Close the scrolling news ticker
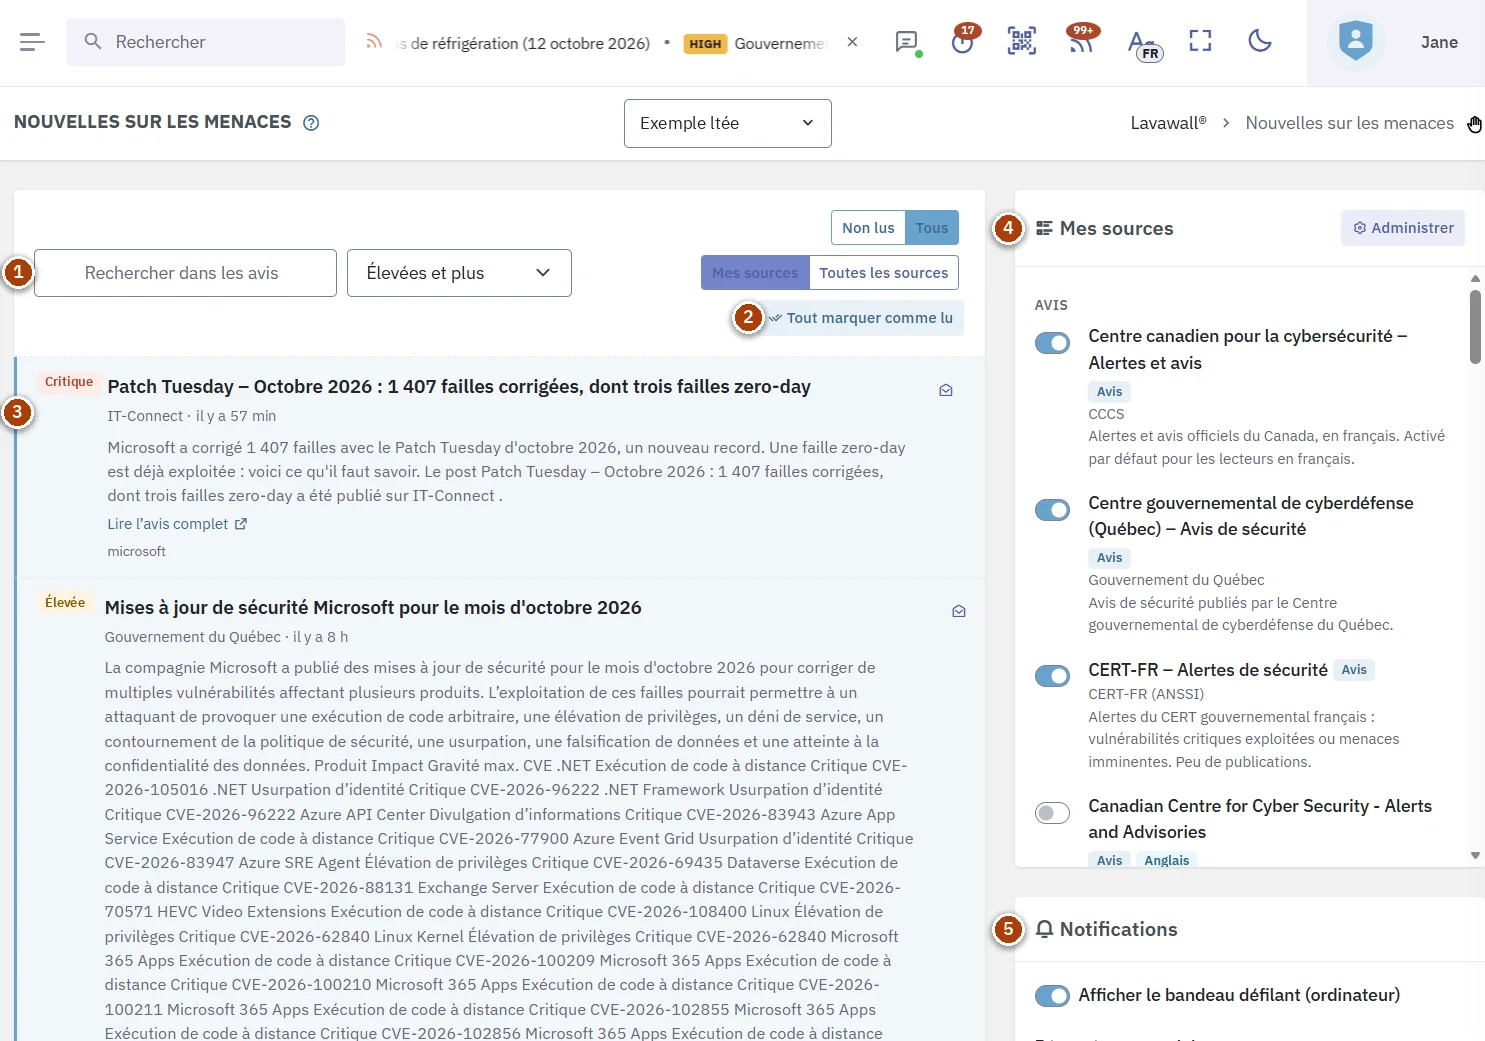 pos(852,42)
